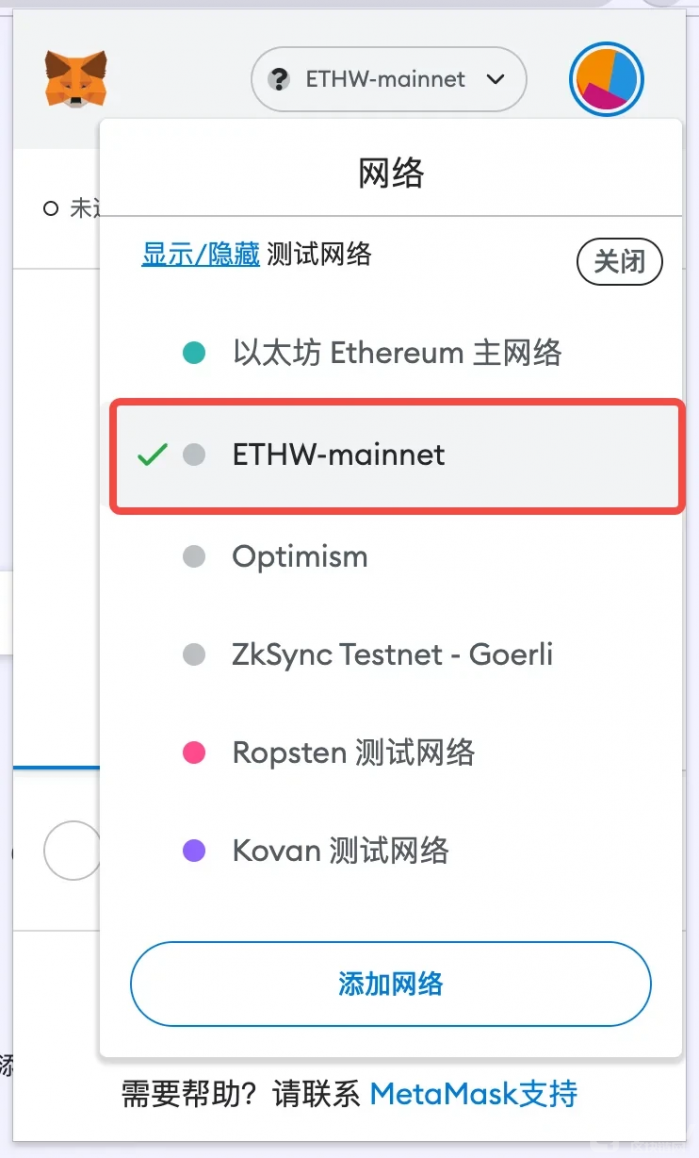This screenshot has width=699, height=1158.
Task: Click the dropdown chevron arrow in header
Action: click(496, 79)
